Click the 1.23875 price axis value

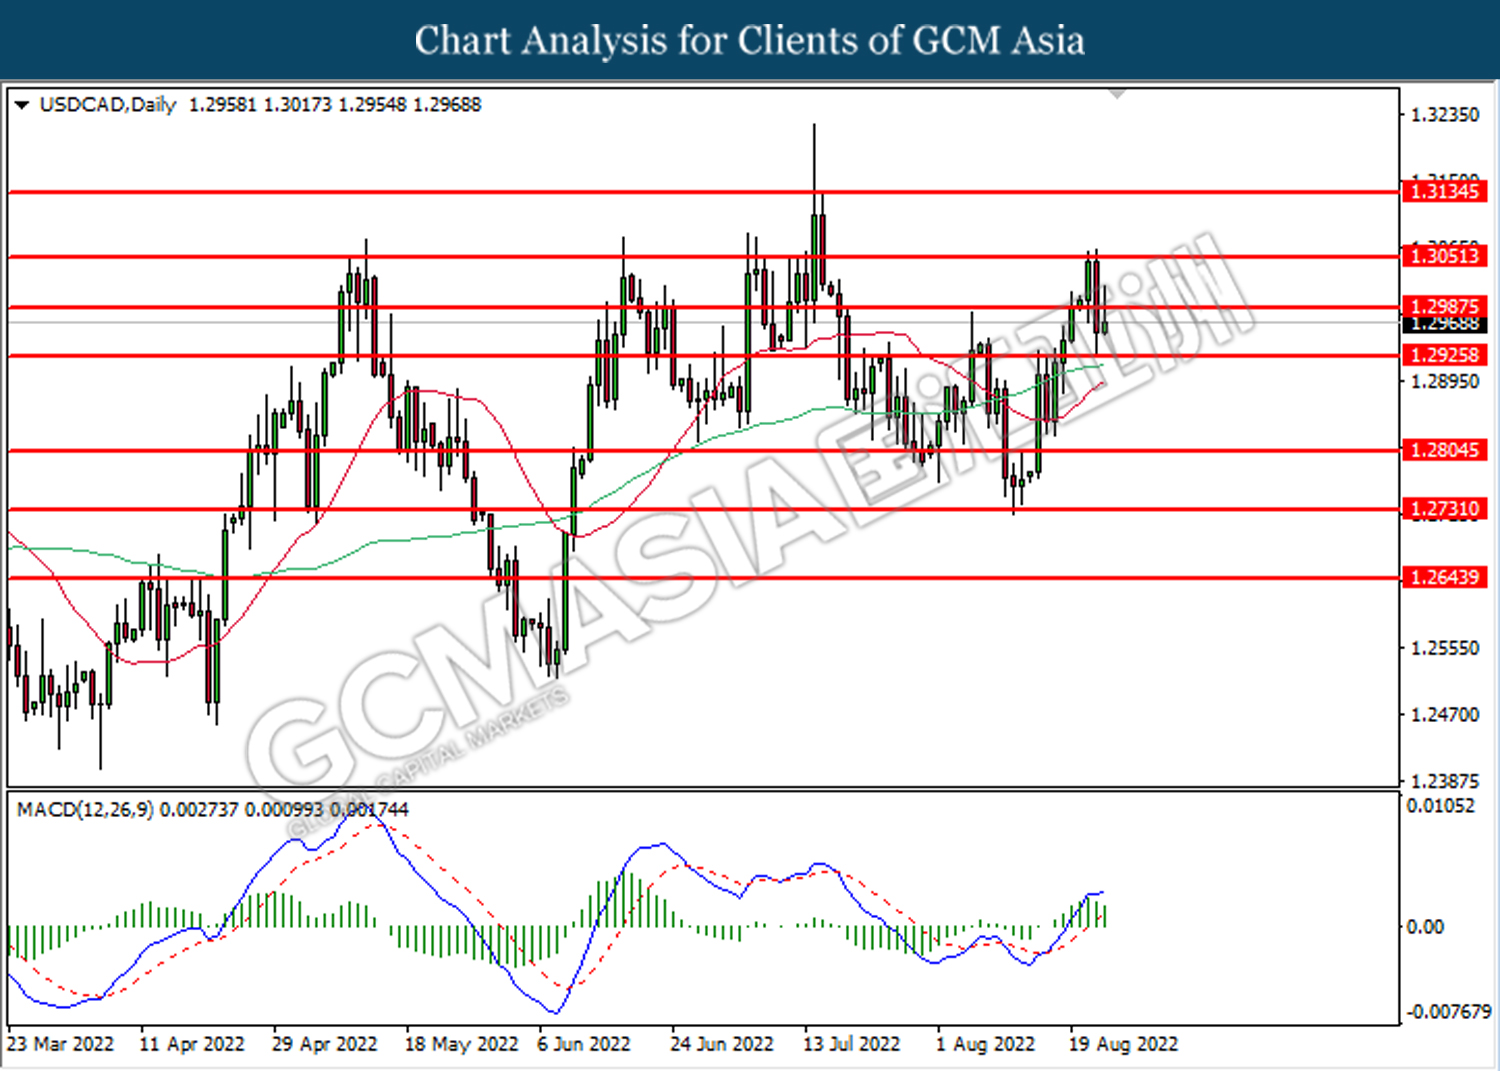1444,780
